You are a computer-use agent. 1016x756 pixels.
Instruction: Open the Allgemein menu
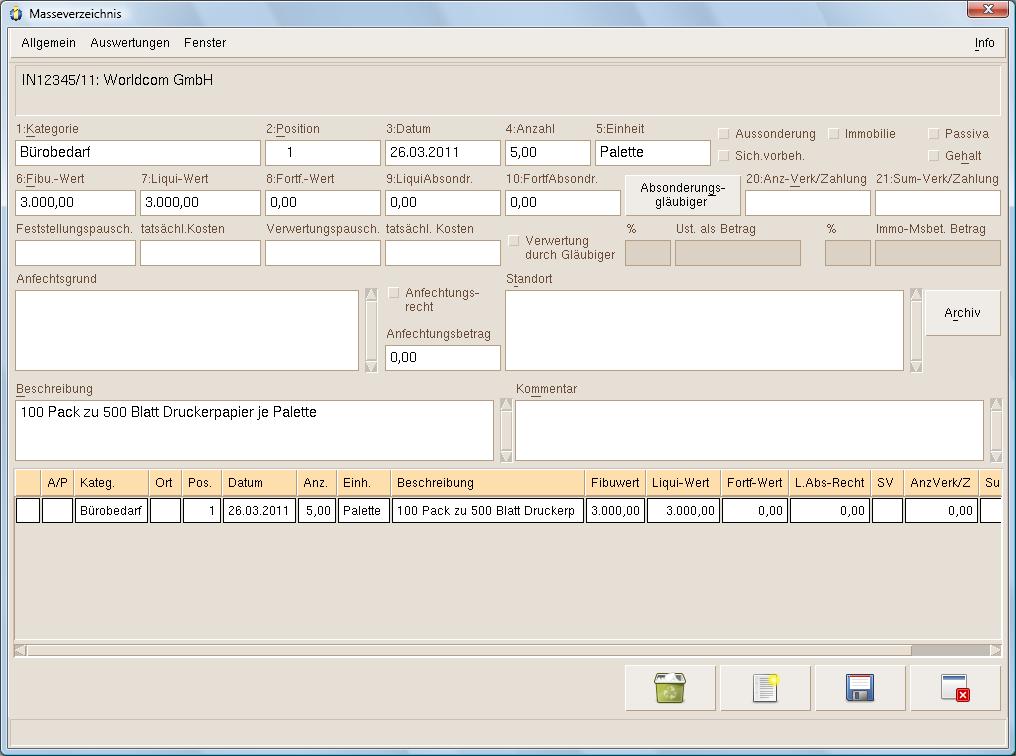click(x=49, y=43)
